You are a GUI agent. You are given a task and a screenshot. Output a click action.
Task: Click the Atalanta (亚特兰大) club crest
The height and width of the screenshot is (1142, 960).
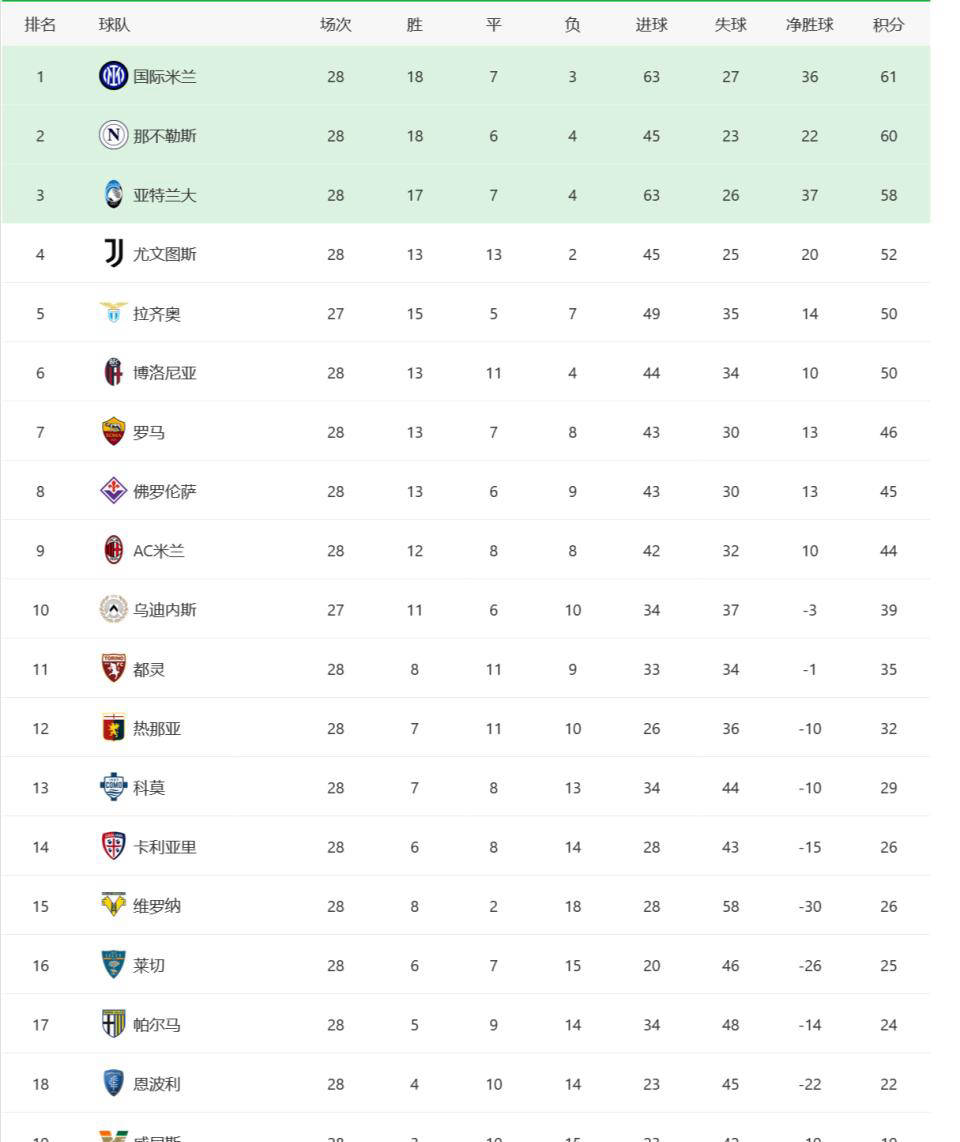pyautogui.click(x=113, y=194)
